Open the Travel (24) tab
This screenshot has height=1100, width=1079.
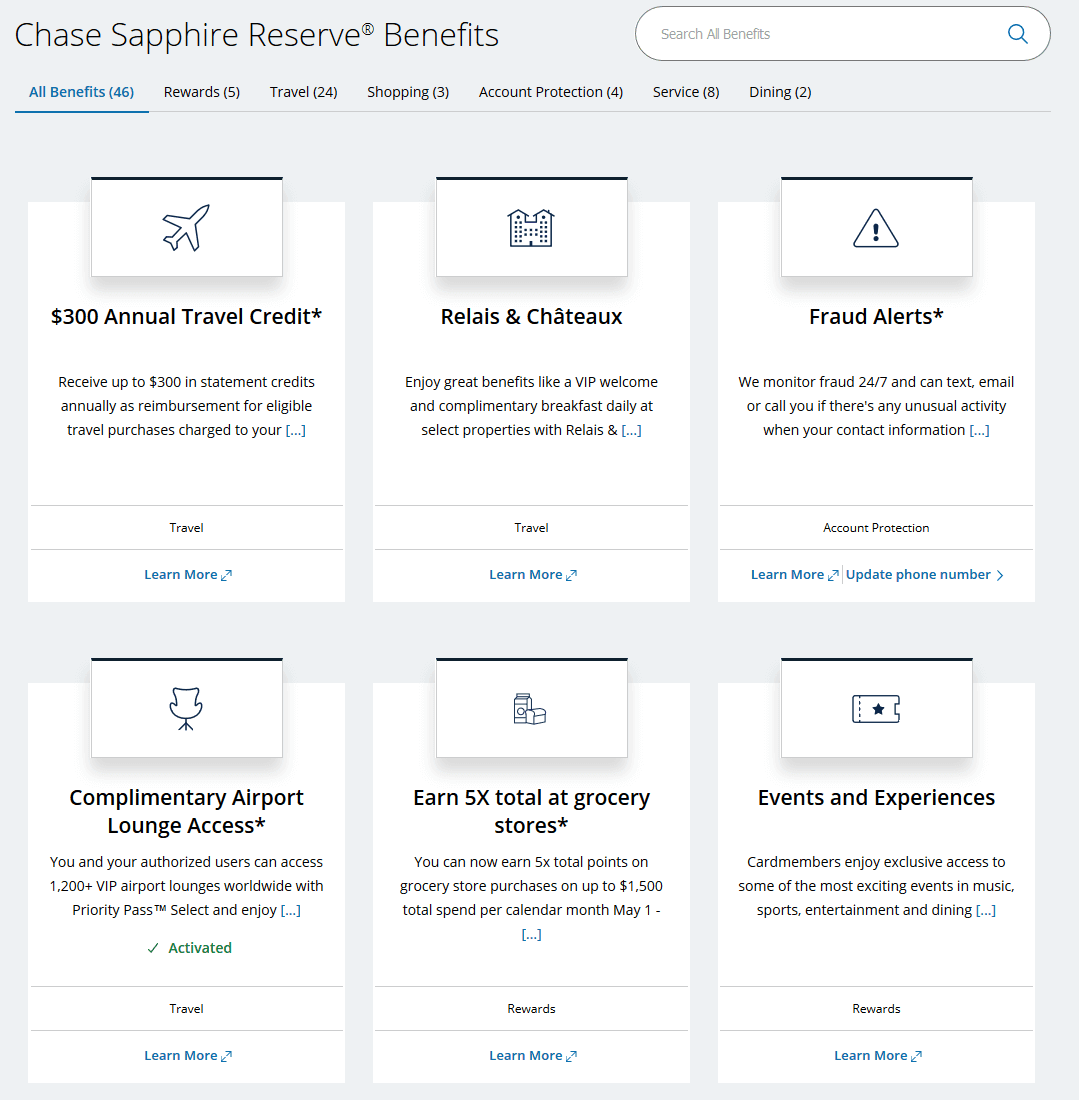tap(303, 92)
